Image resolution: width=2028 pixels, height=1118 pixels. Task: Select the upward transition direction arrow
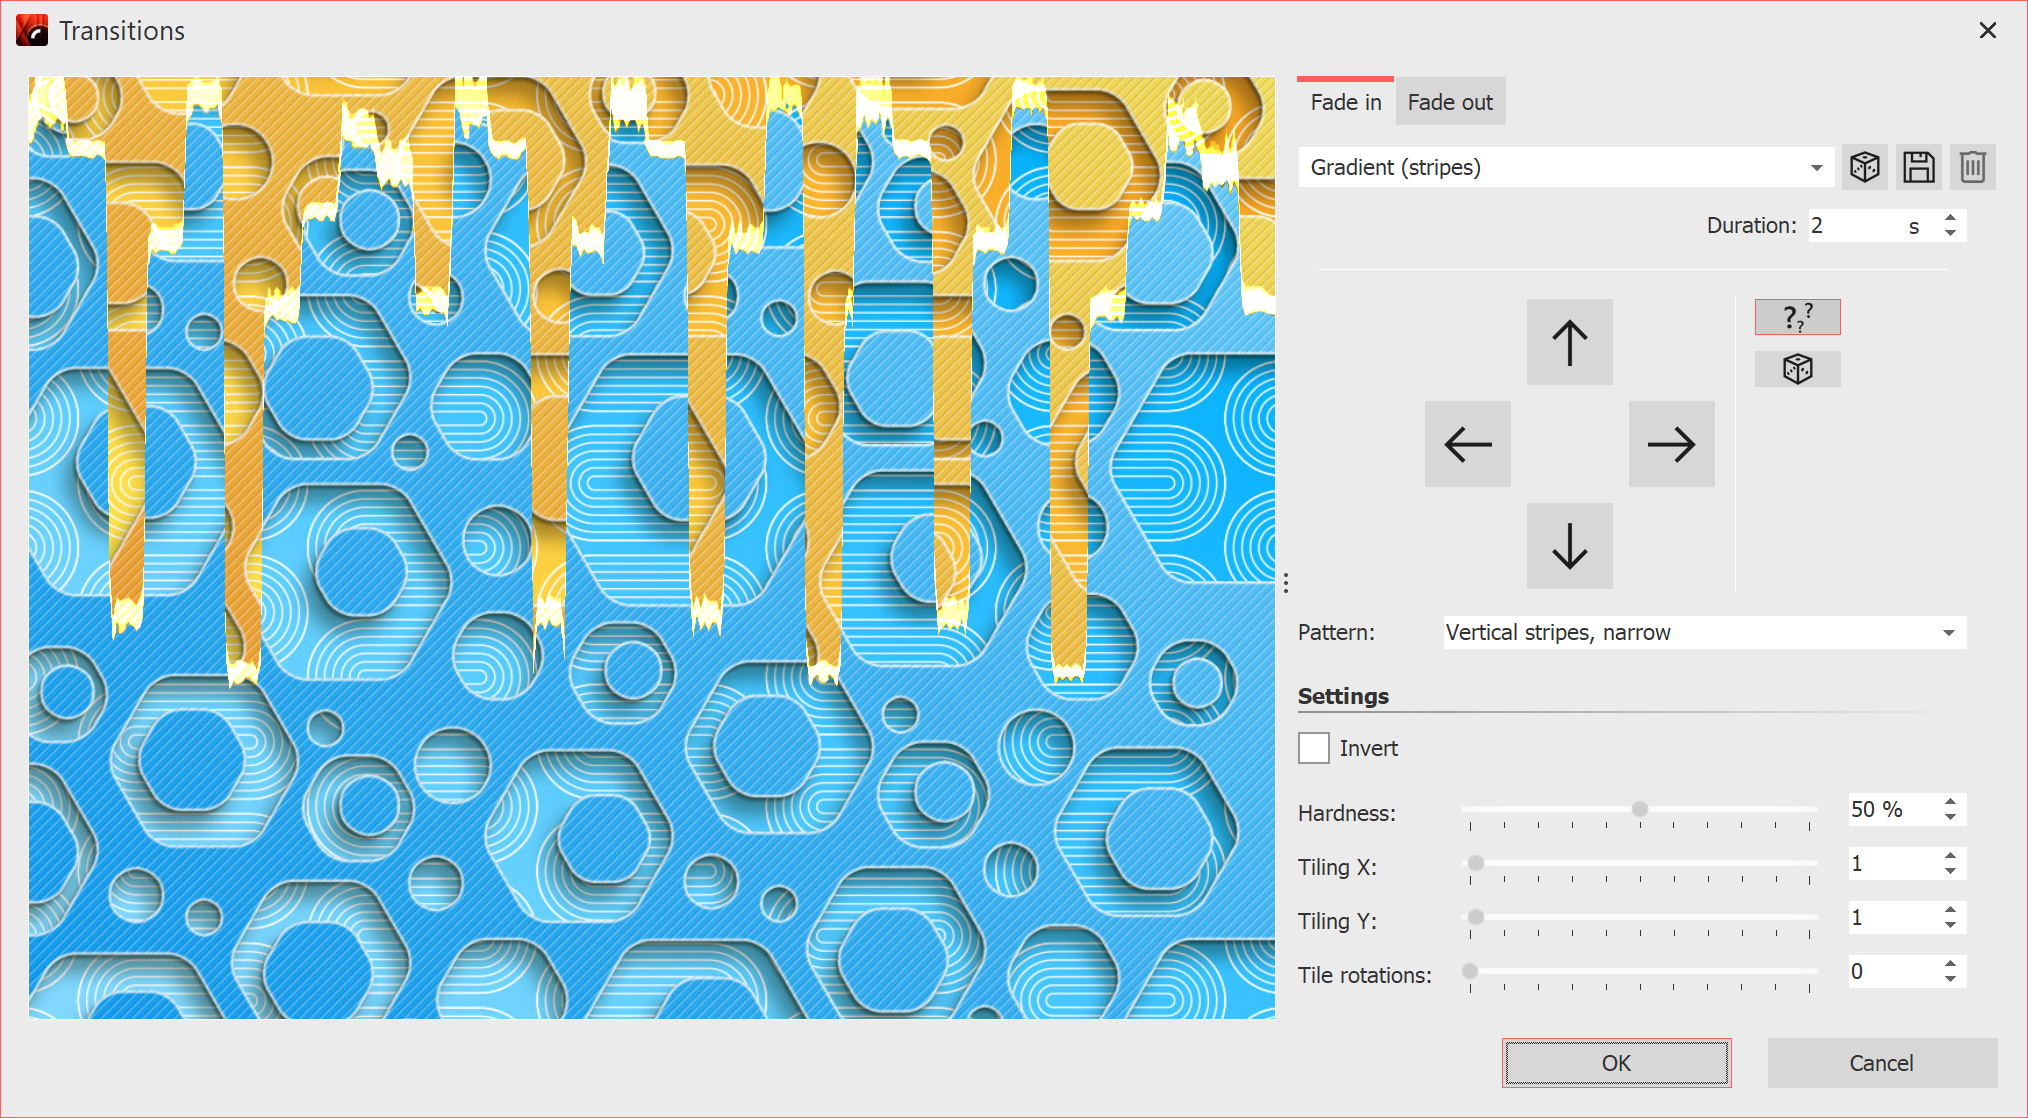point(1569,341)
